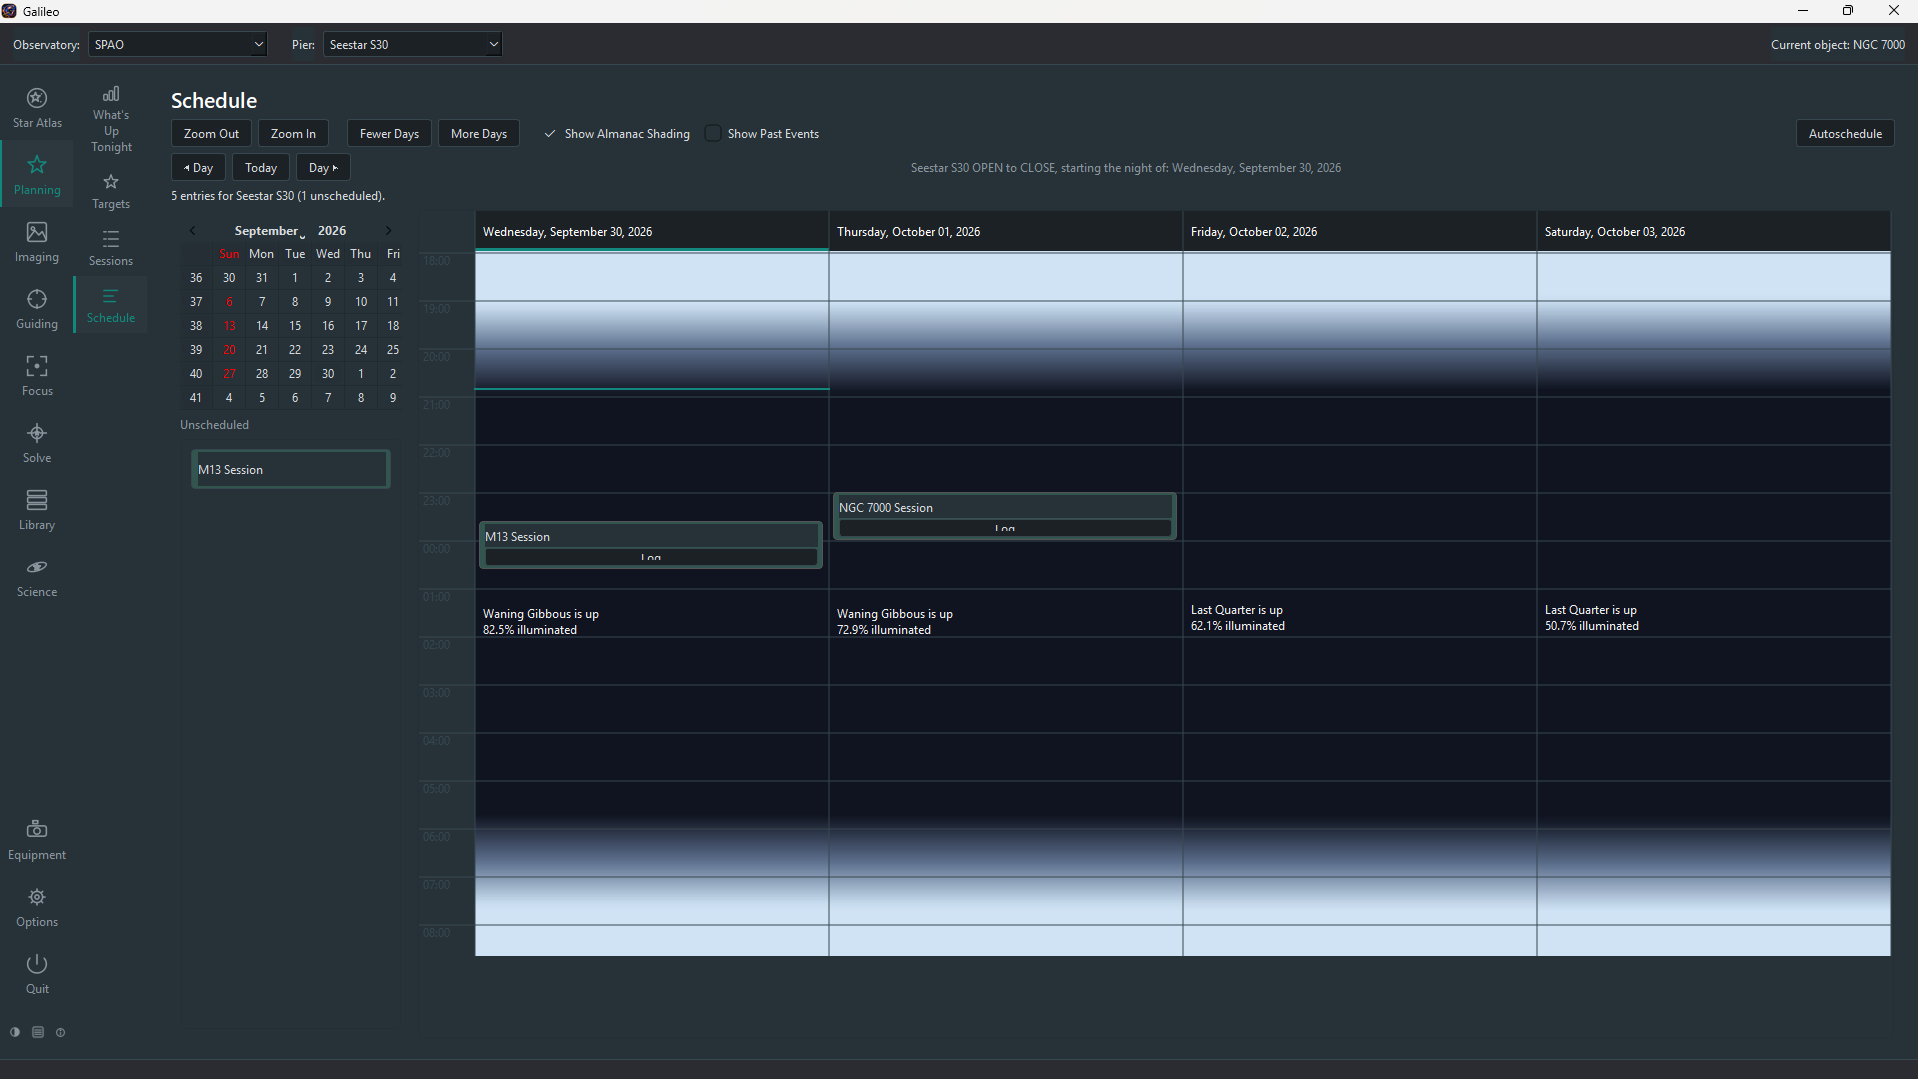Open Log of the NGC 7000 Session block
Viewport: 1918px width, 1079px height.
tap(1005, 529)
